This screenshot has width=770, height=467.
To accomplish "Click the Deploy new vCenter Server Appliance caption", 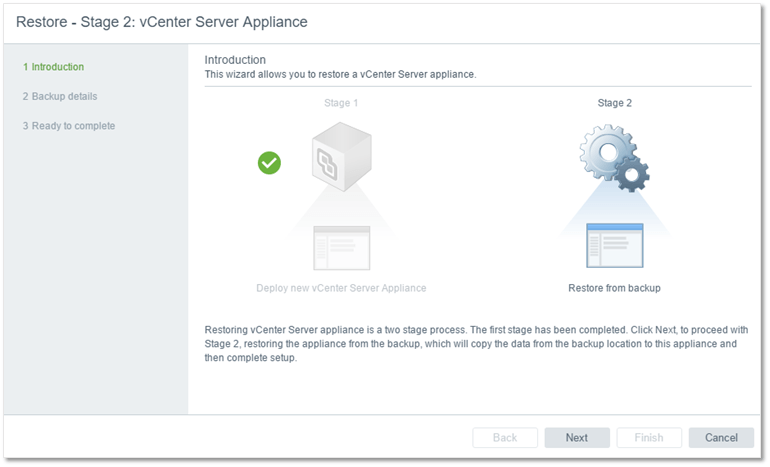I will (x=341, y=288).
